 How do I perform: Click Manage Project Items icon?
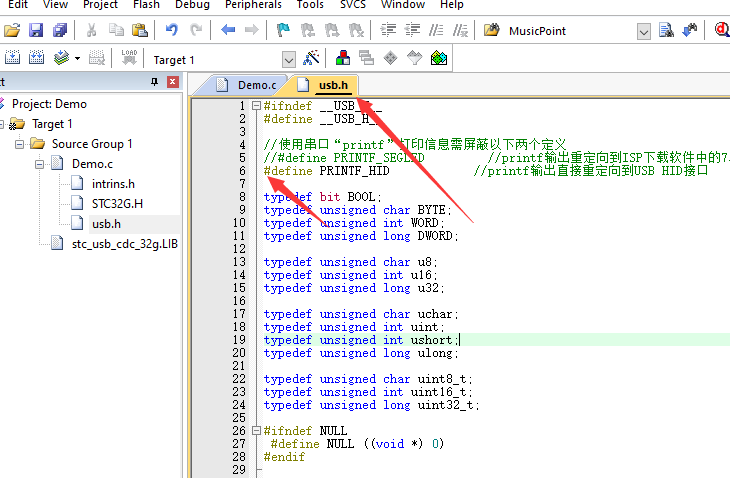pos(343,59)
